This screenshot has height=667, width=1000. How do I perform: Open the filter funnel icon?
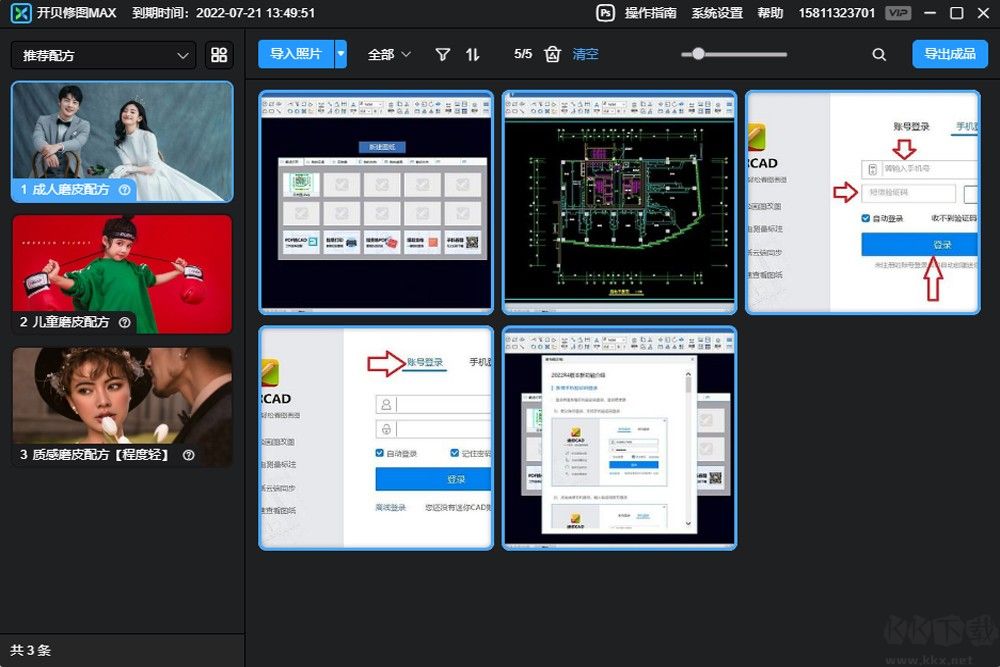[x=443, y=55]
